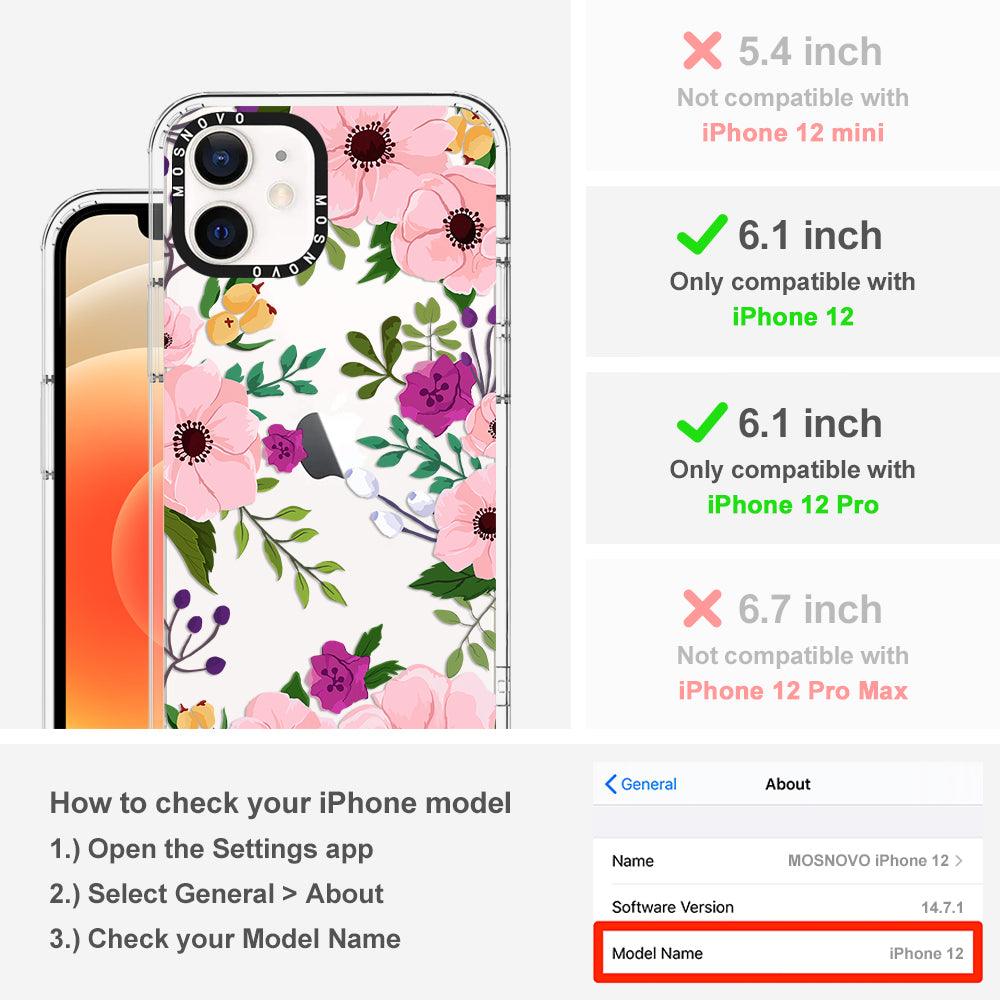The height and width of the screenshot is (1000, 1000).
Task: Select the highlighted Model Name row
Action: [x=788, y=953]
